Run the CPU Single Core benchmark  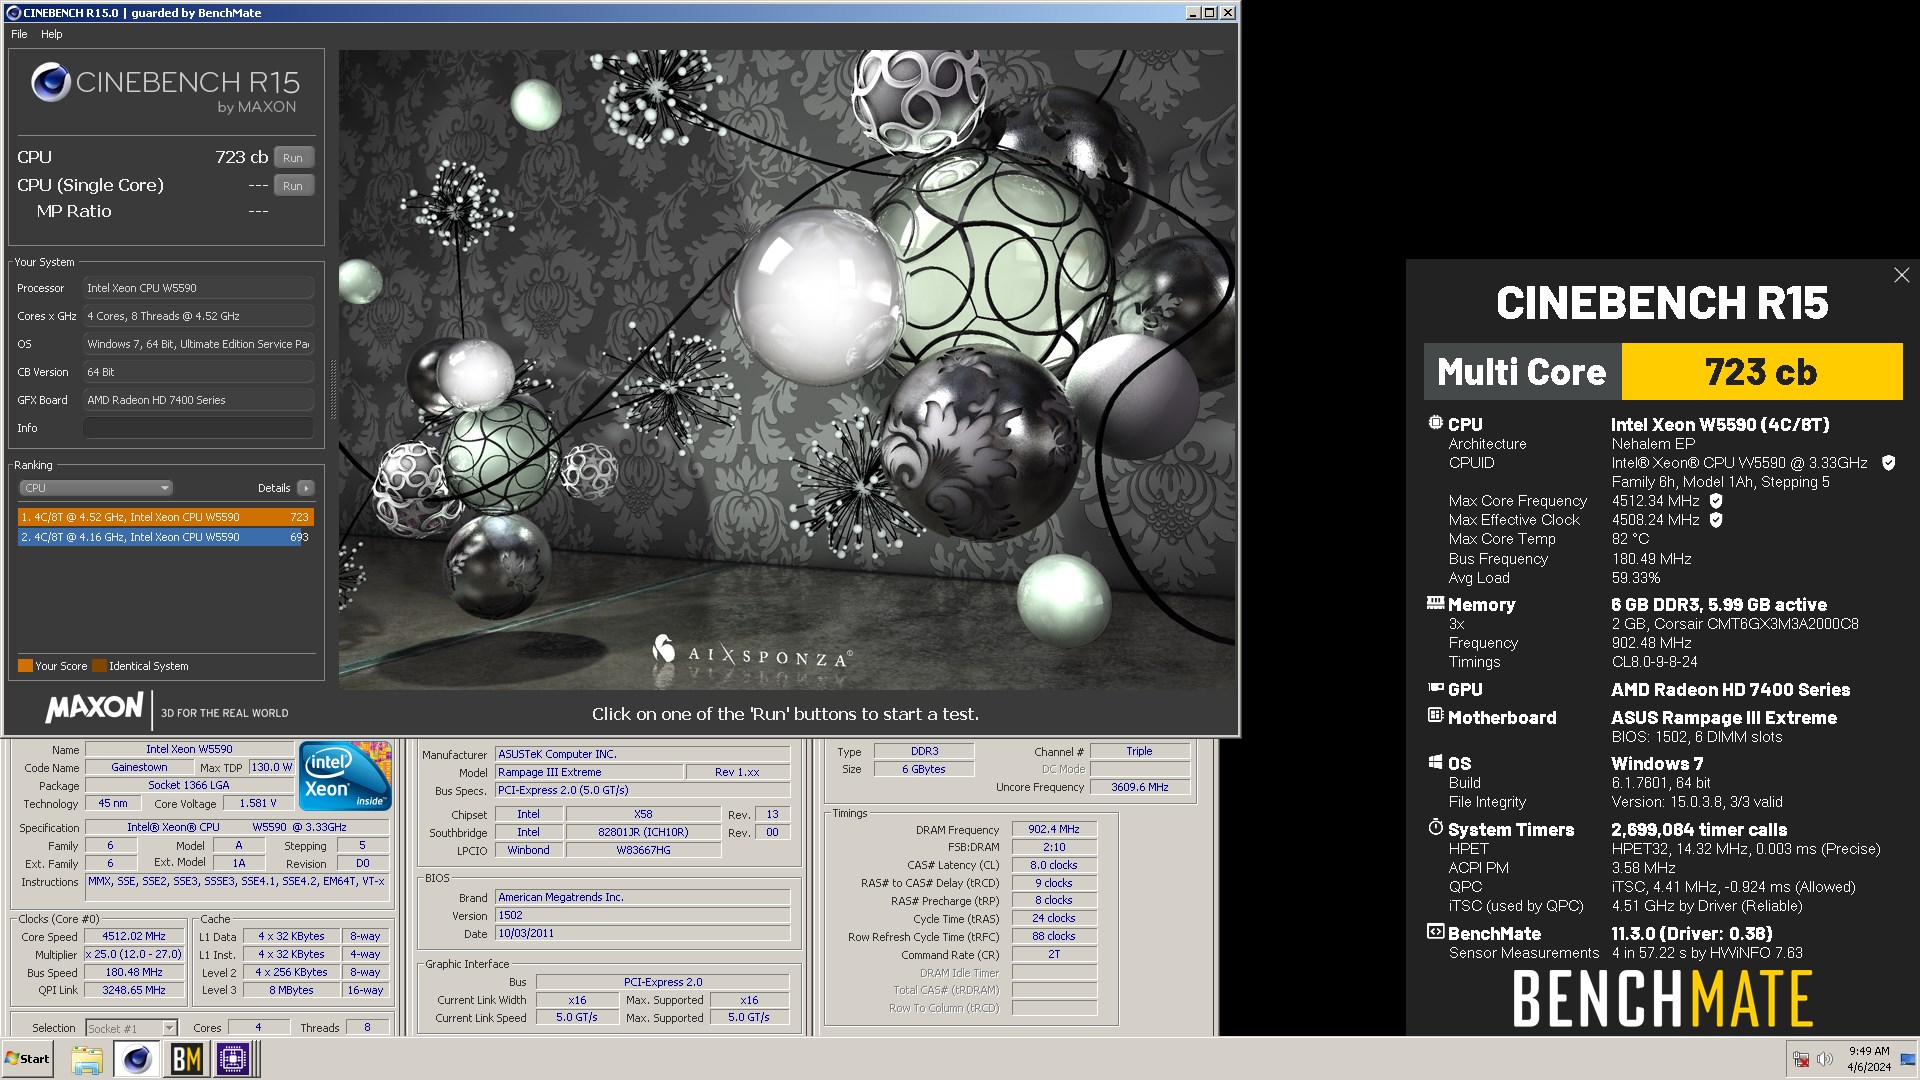[293, 186]
